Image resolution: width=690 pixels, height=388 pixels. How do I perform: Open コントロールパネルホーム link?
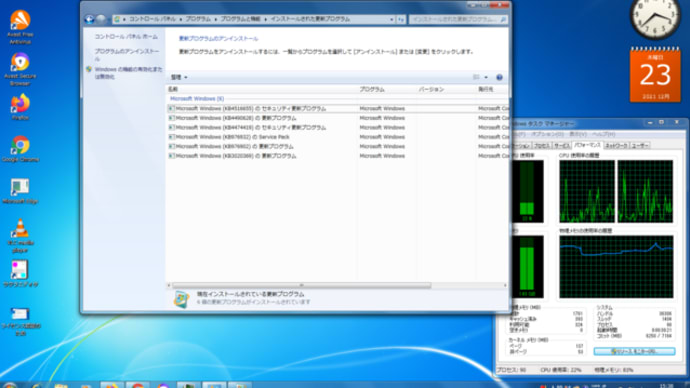click(126, 37)
